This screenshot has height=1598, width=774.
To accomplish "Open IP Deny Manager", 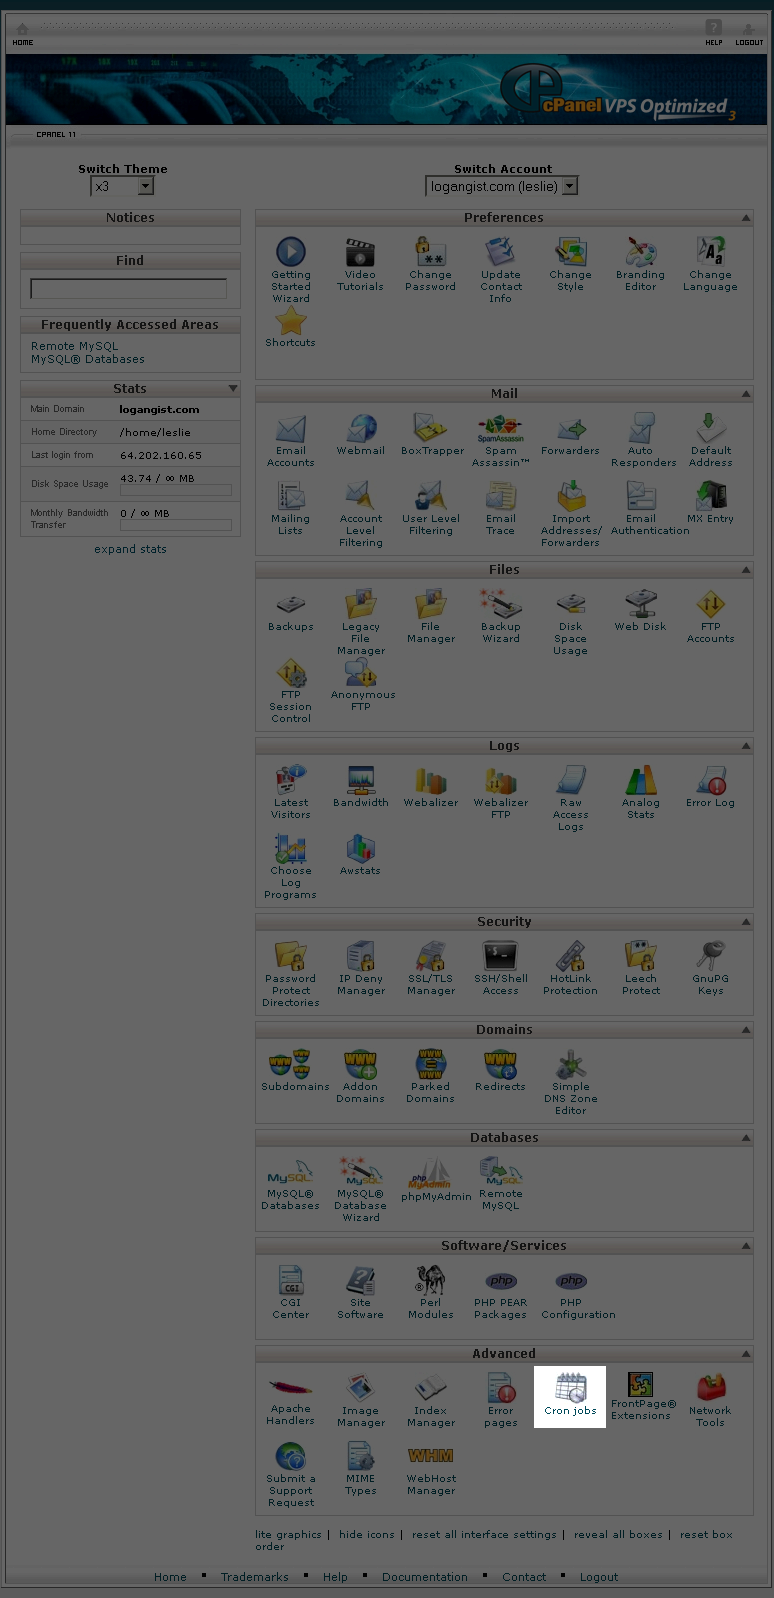I will [x=360, y=968].
